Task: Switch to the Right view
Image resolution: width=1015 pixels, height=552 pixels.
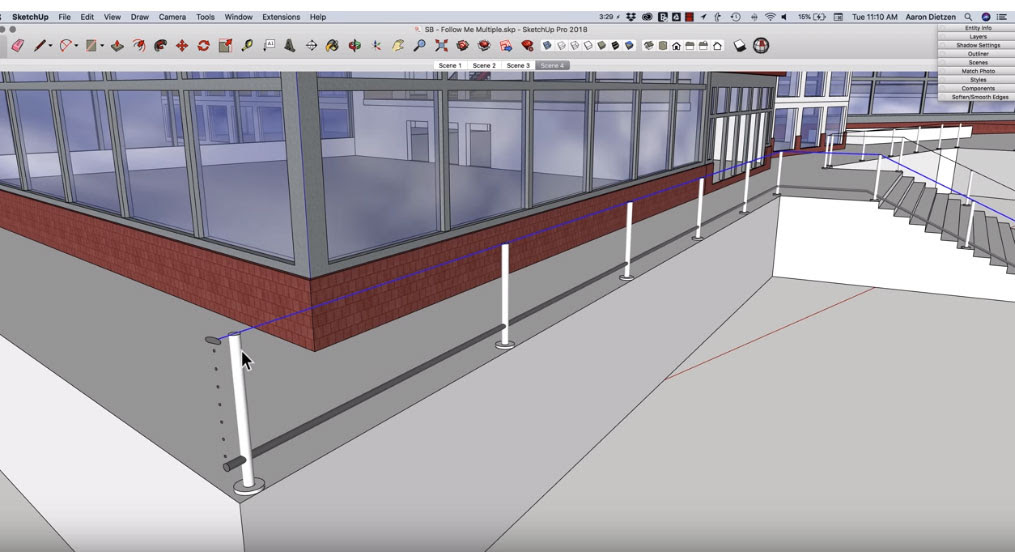Action: tap(690, 45)
